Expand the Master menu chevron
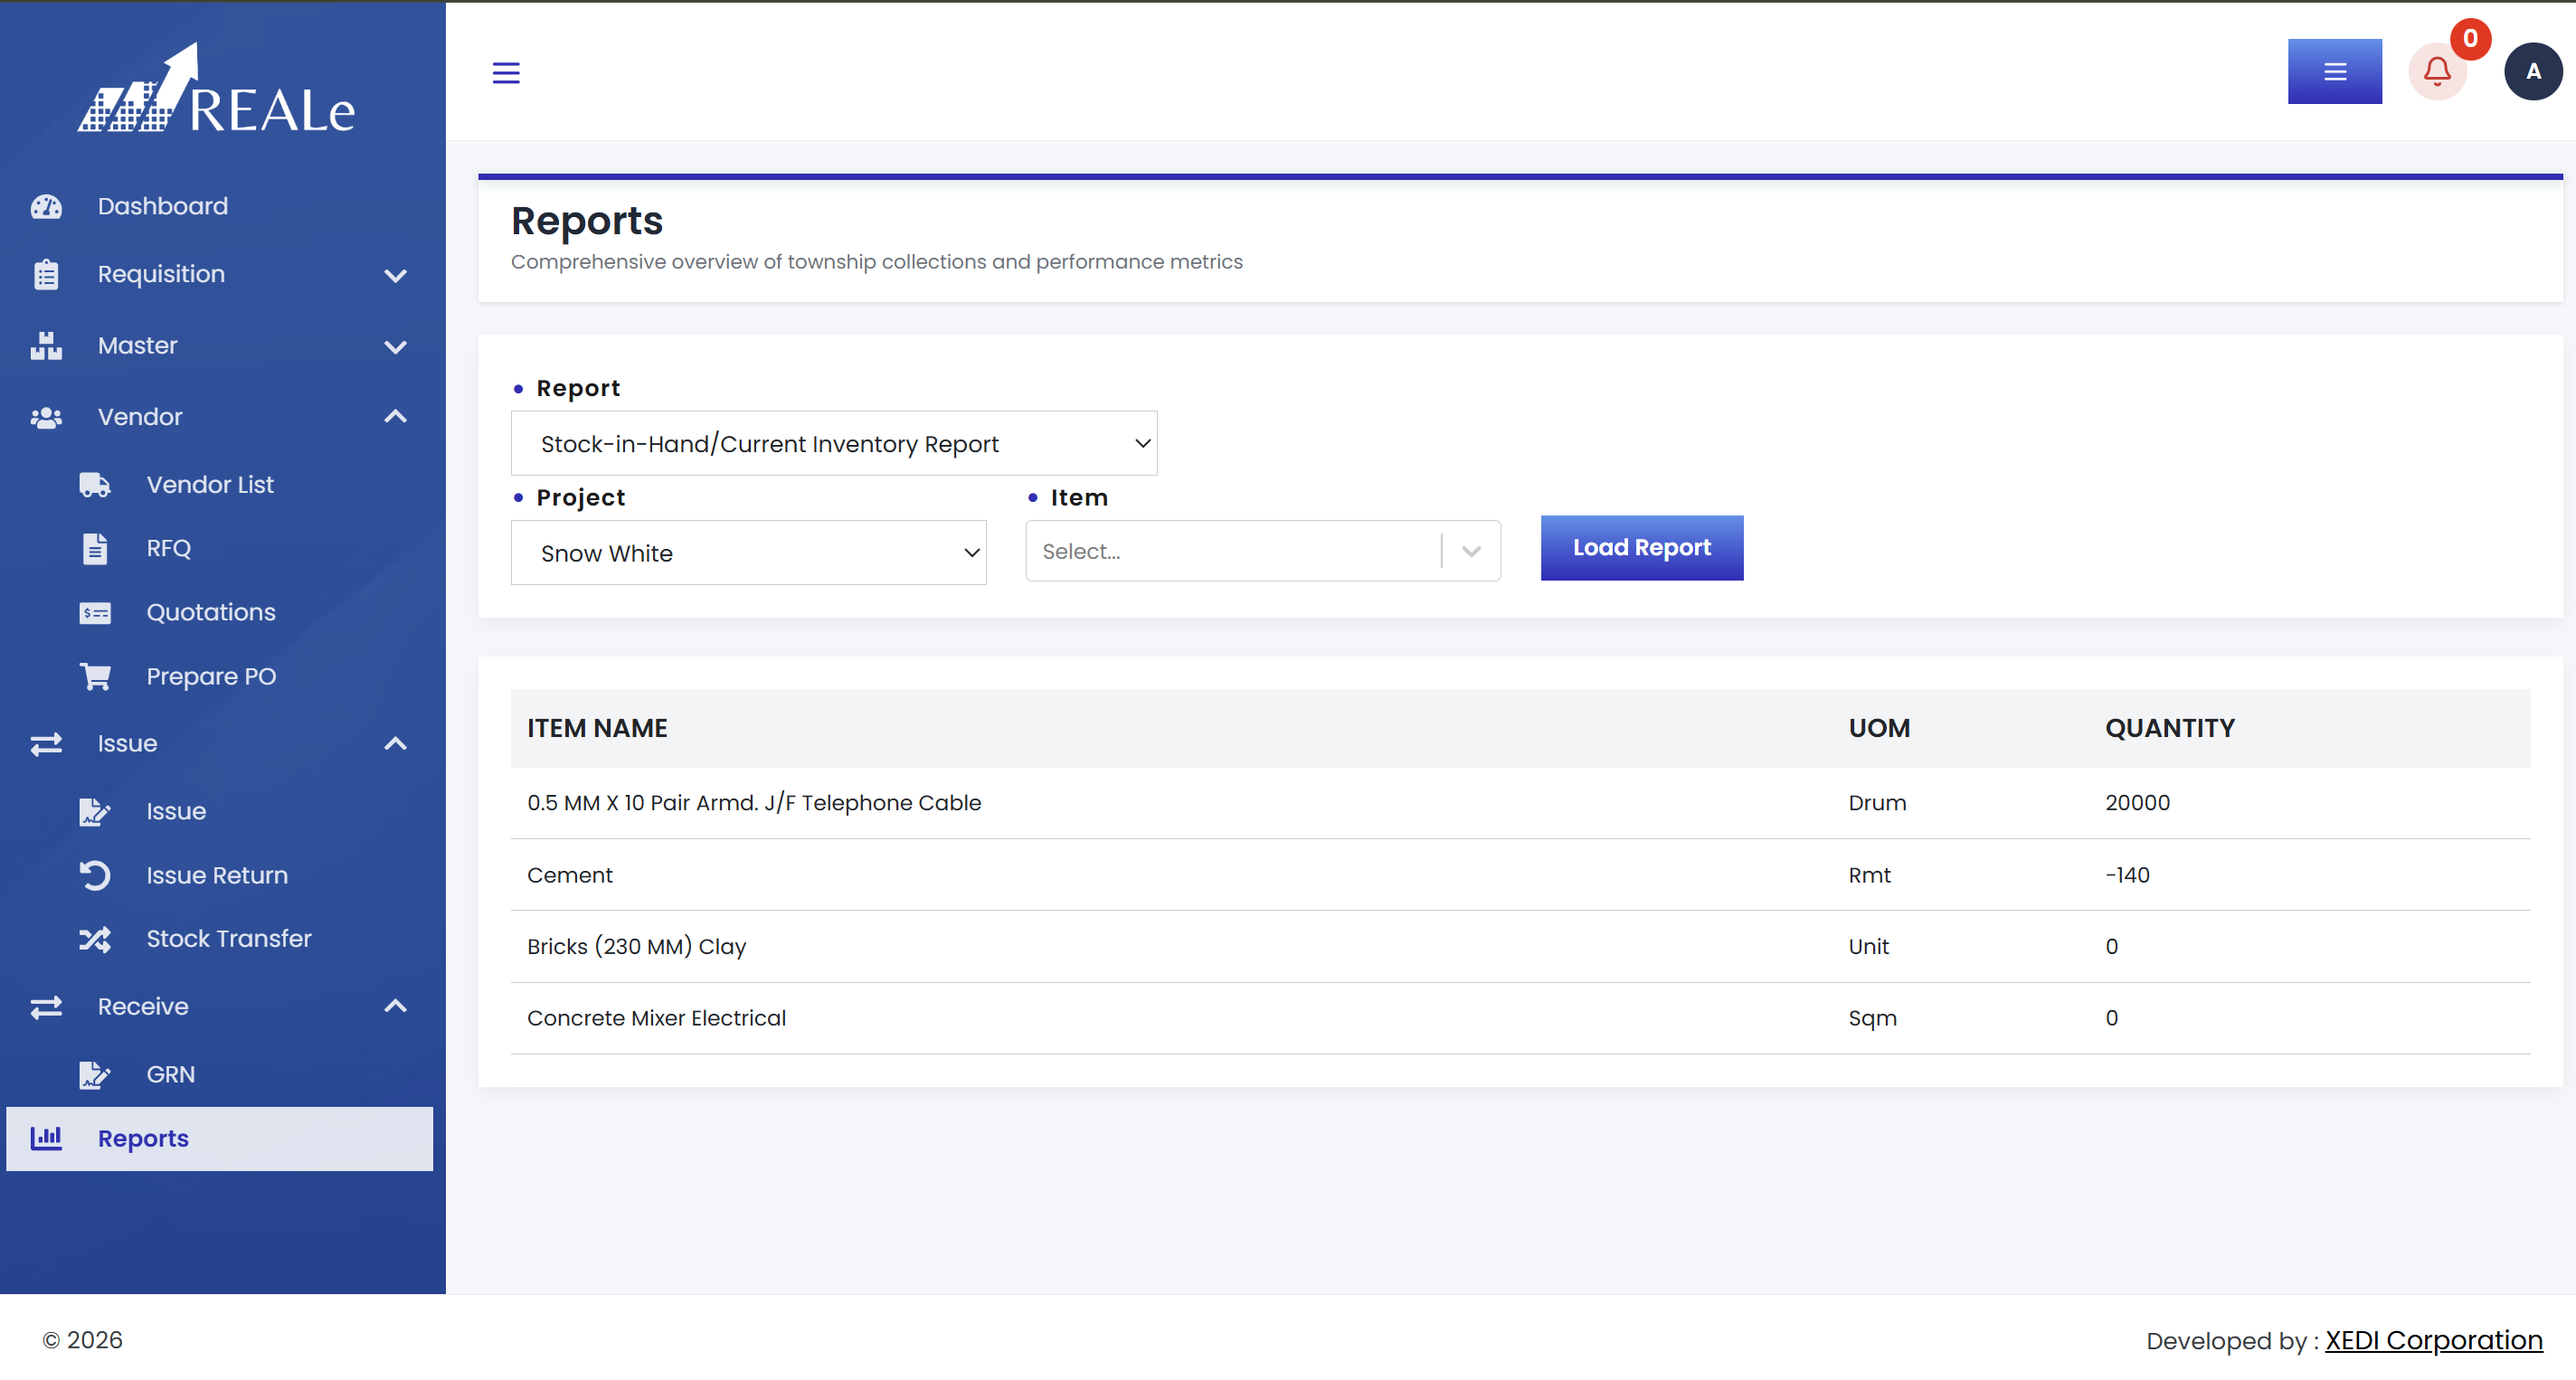The width and height of the screenshot is (2576, 1380). click(x=396, y=346)
